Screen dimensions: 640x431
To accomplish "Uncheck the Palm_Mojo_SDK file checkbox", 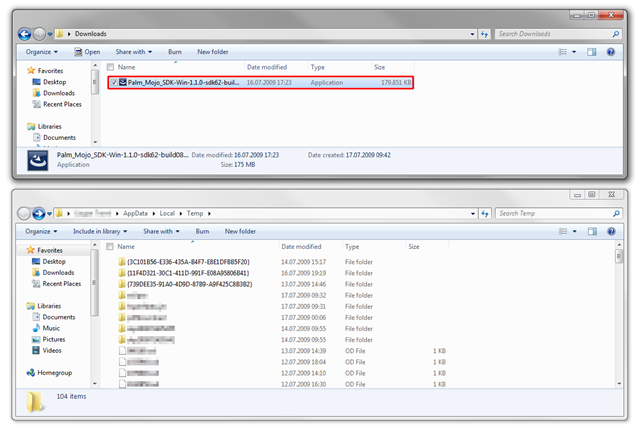I will [x=114, y=82].
